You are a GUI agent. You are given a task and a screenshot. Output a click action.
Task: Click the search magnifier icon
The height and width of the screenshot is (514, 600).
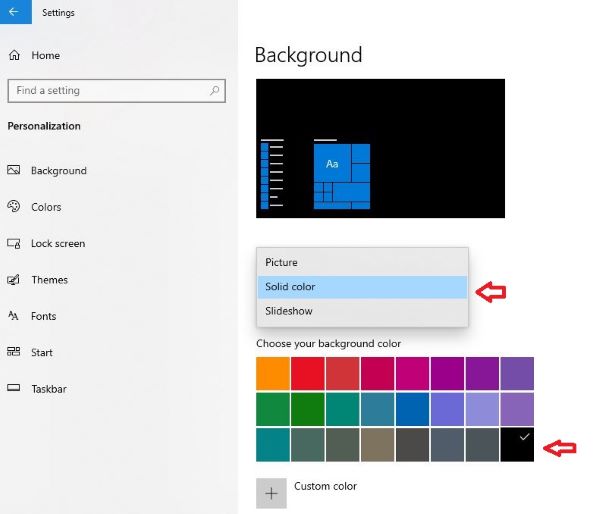[x=215, y=90]
